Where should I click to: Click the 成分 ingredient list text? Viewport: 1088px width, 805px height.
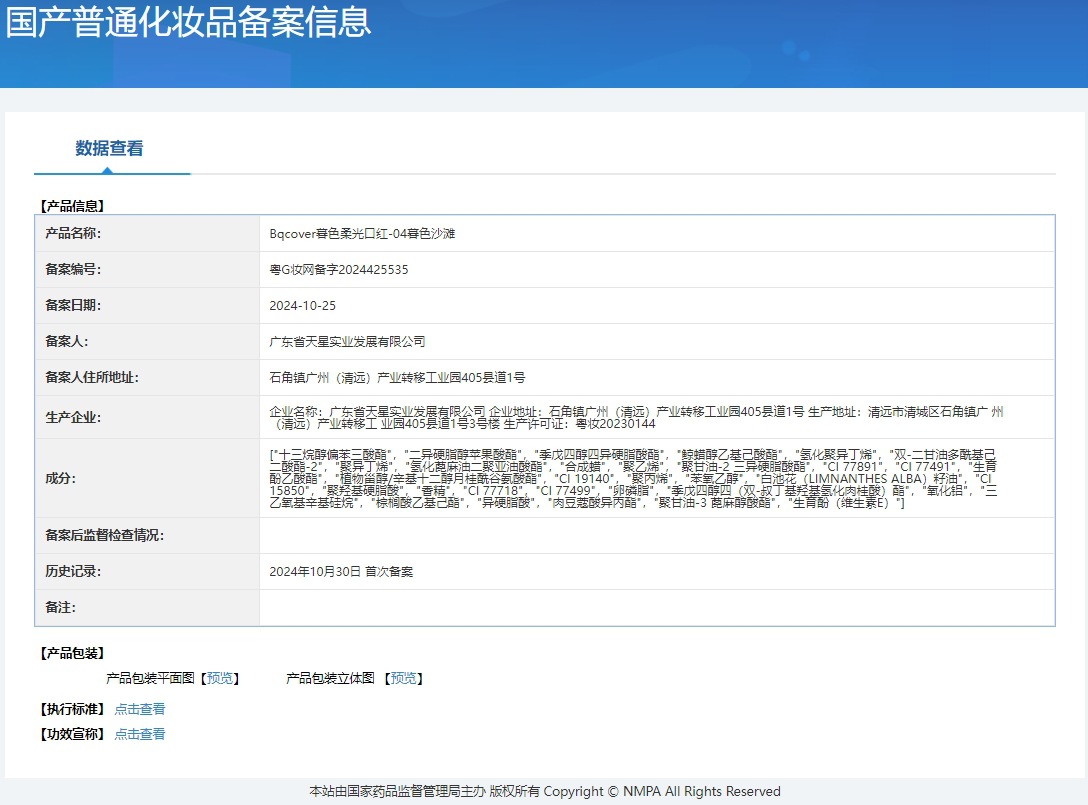click(633, 479)
